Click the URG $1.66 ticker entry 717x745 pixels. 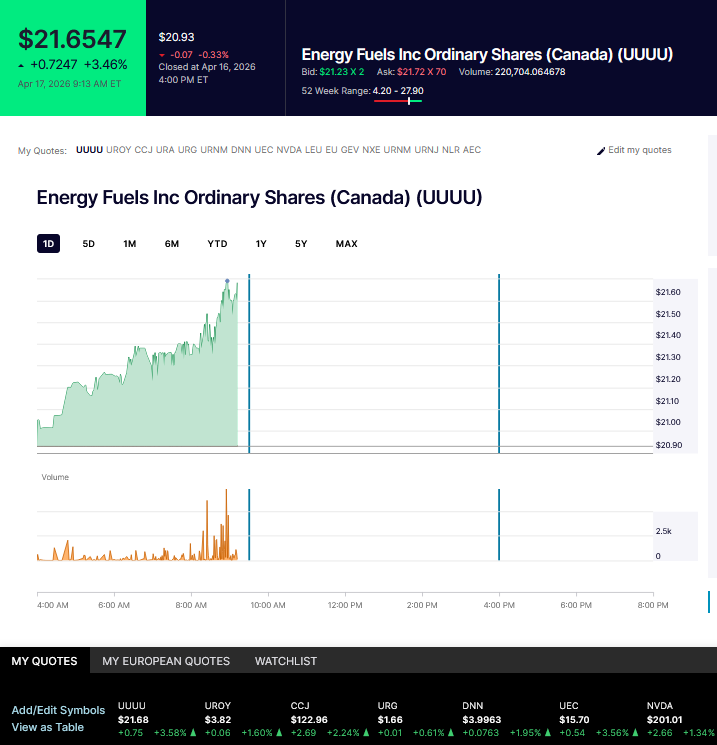[x=416, y=719]
